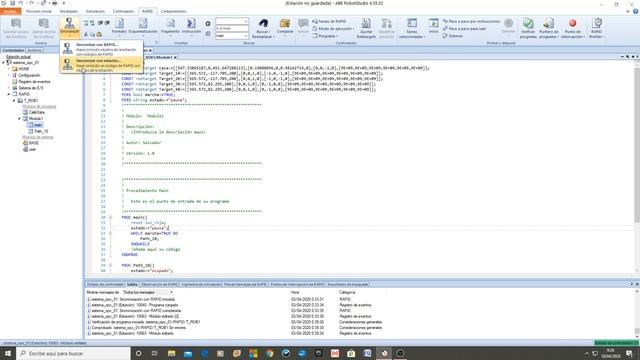This screenshot has width=640, height=360.
Task: Click Paso a paso por instrucciones
Action: click(471, 21)
